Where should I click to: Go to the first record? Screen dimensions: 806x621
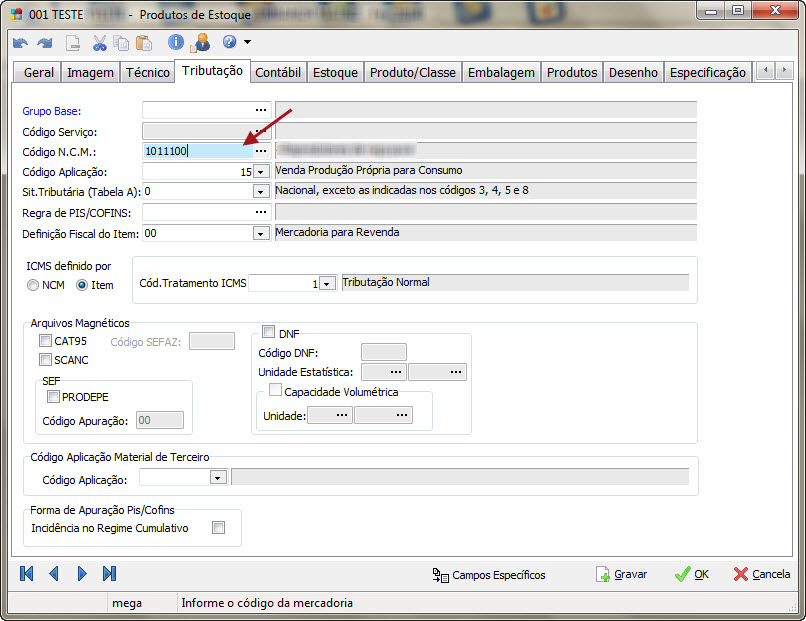click(27, 574)
